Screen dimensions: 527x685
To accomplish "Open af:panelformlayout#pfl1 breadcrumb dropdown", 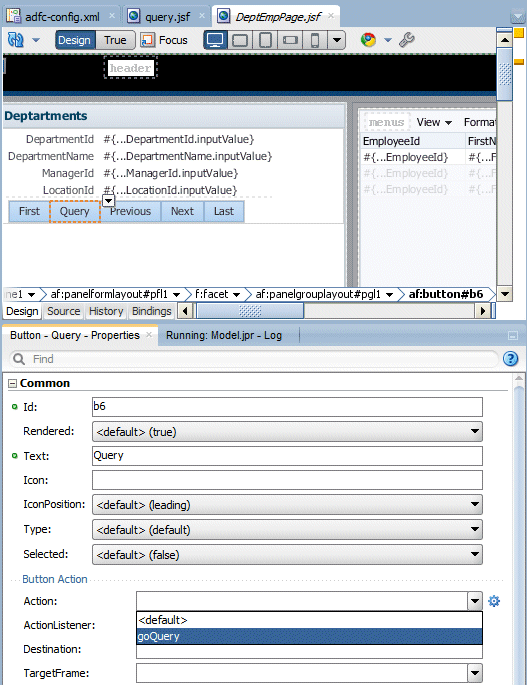I will click(x=177, y=295).
